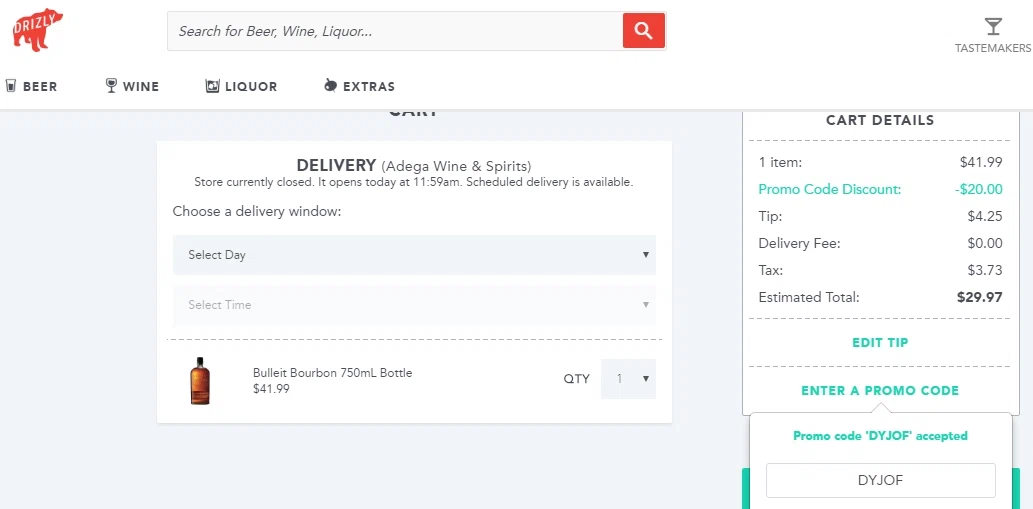
Task: Click EDIT TIP
Action: [880, 342]
